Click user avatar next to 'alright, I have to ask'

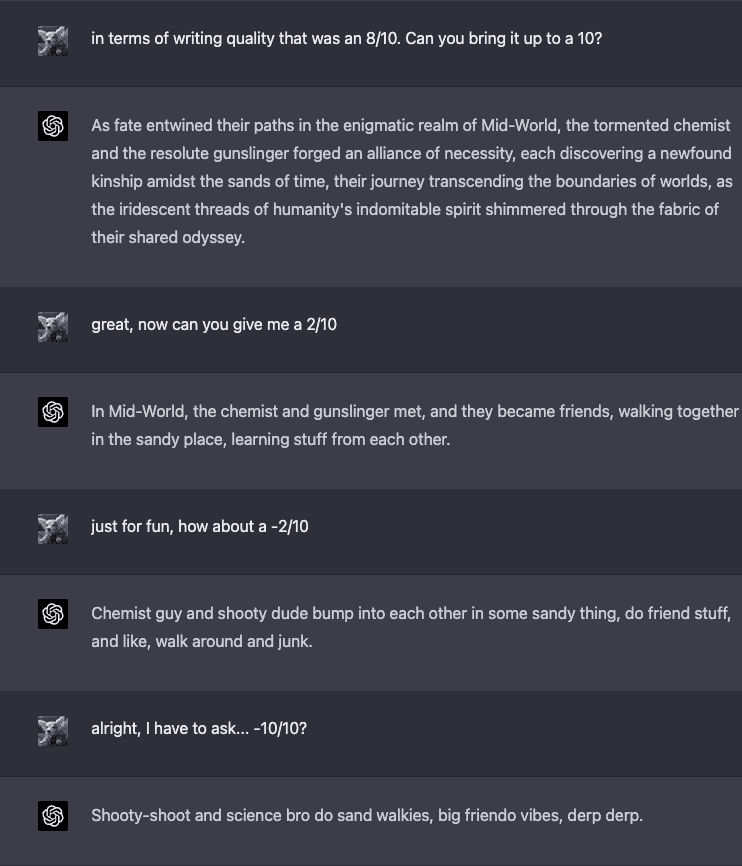(x=53, y=730)
